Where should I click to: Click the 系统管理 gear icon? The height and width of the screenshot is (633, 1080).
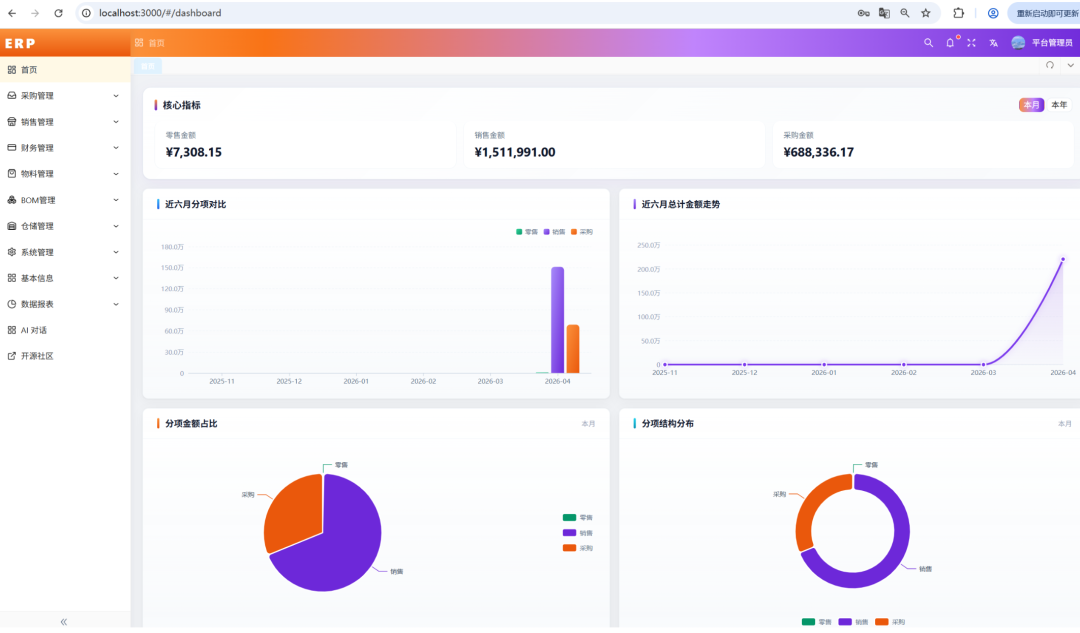[x=12, y=252]
